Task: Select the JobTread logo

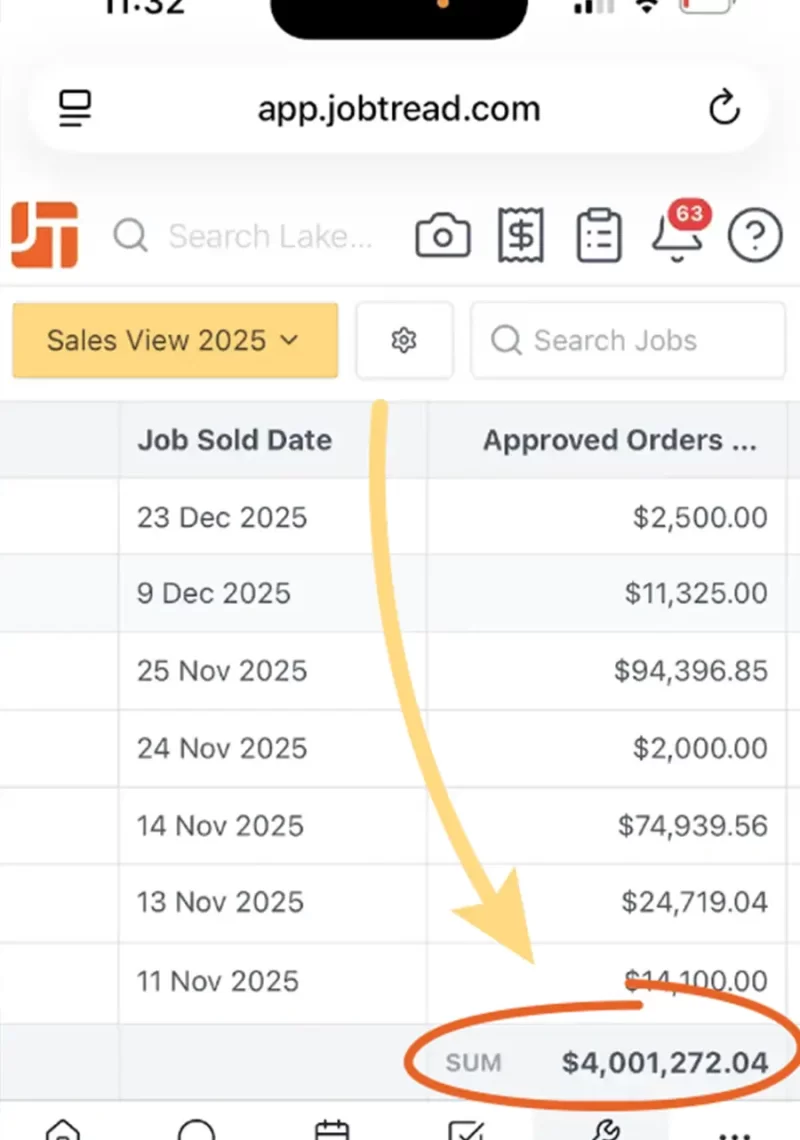Action: [x=44, y=234]
